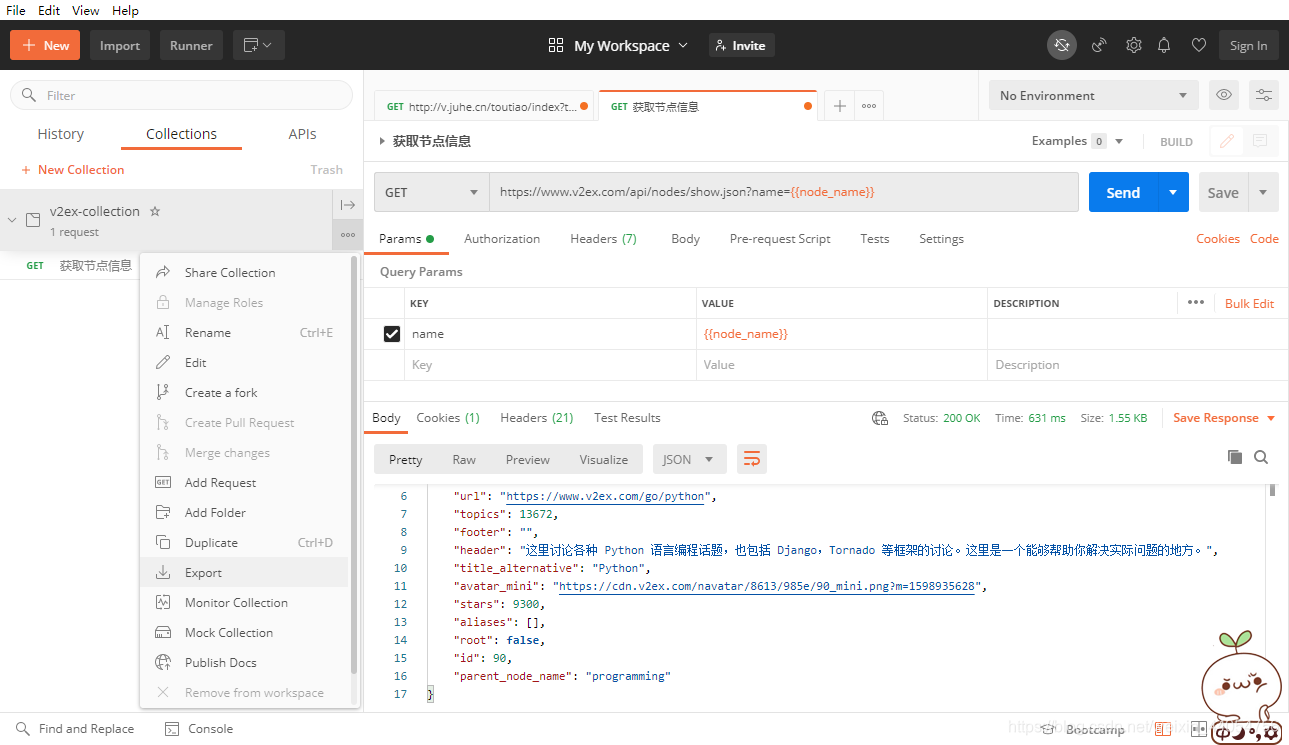Choose Duplicate from context menu
This screenshot has height=745, width=1289.
[x=244, y=543]
